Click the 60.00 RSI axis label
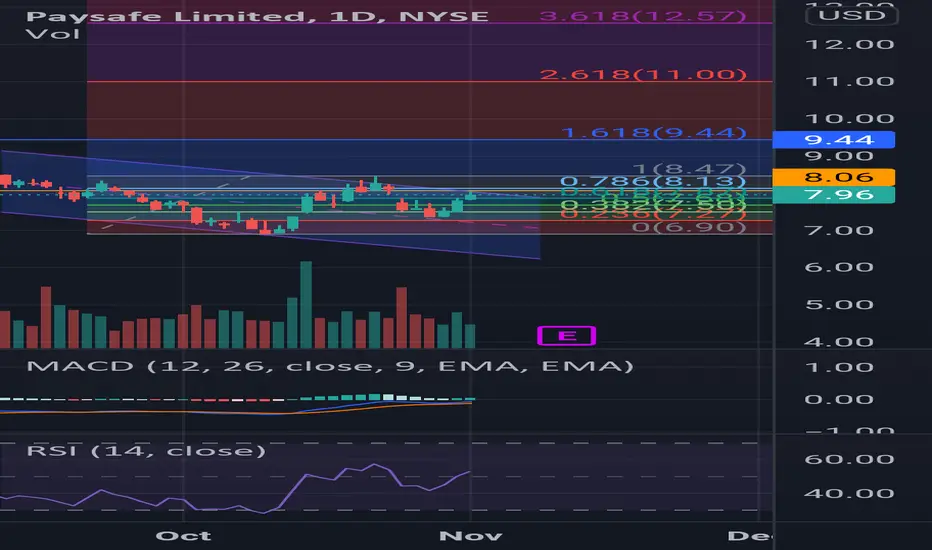The height and width of the screenshot is (550, 932). point(849,459)
